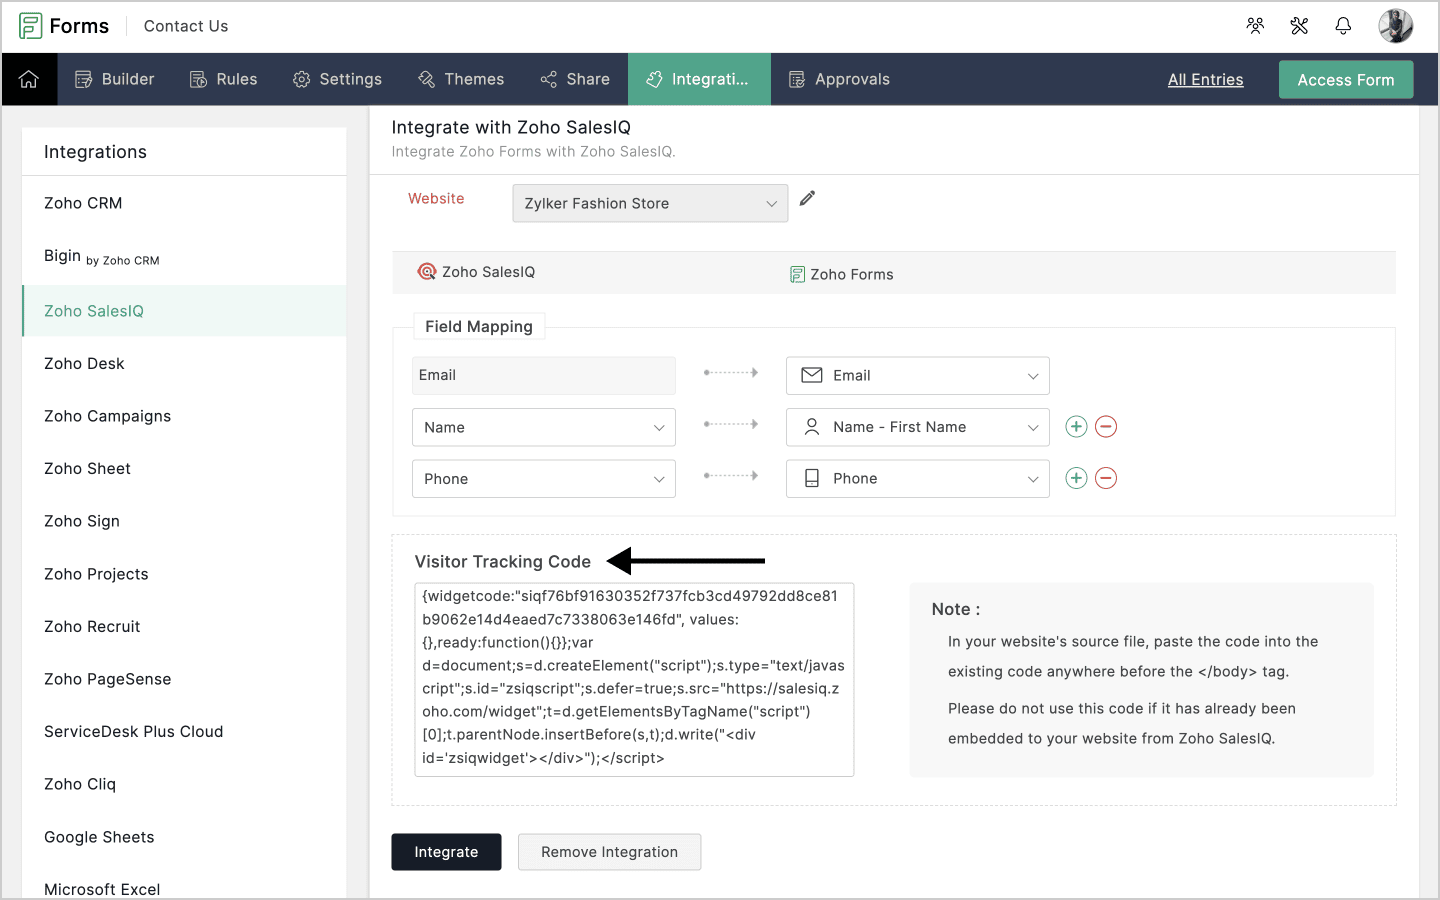This screenshot has height=900, width=1440.
Task: Remove the Phone field mapping row
Action: tap(1106, 478)
